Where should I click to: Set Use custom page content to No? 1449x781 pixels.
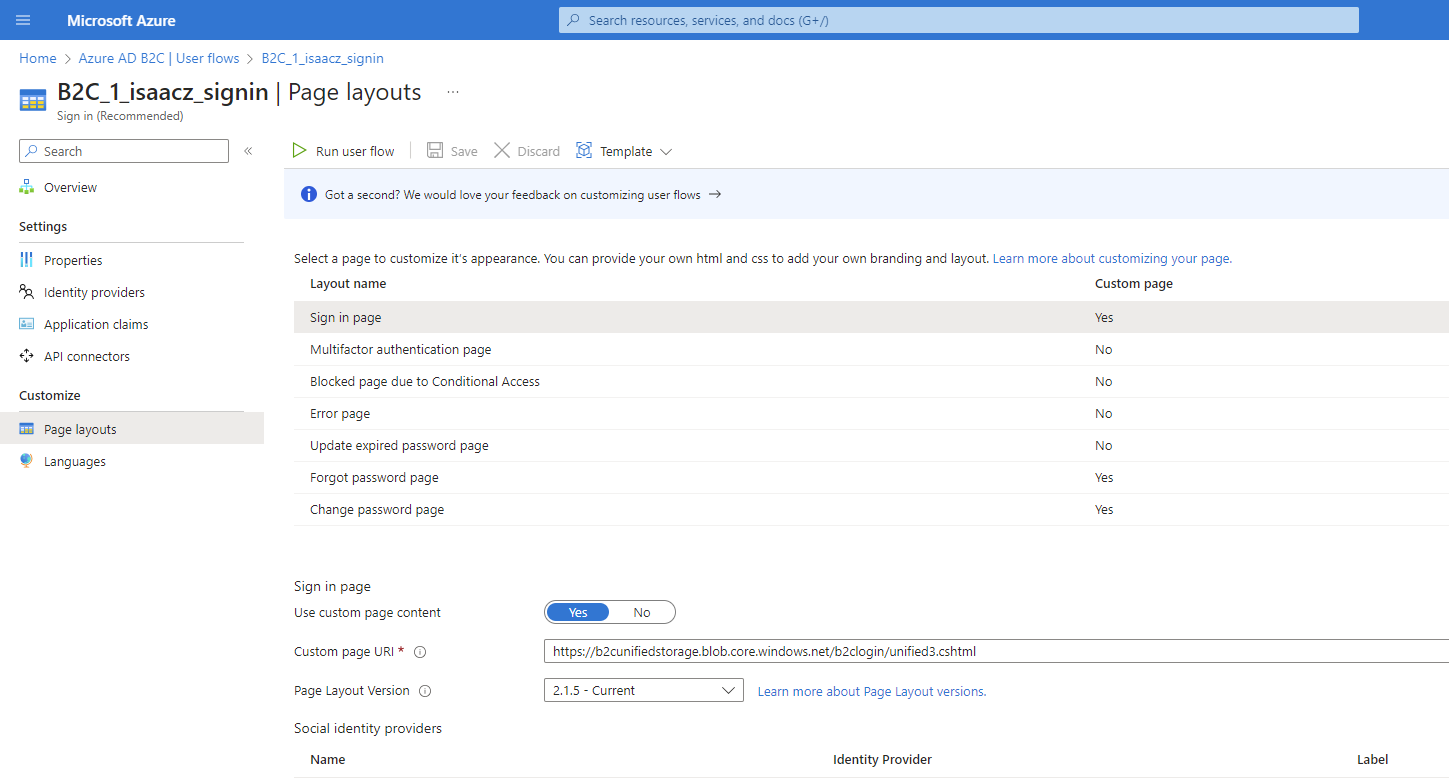(642, 612)
